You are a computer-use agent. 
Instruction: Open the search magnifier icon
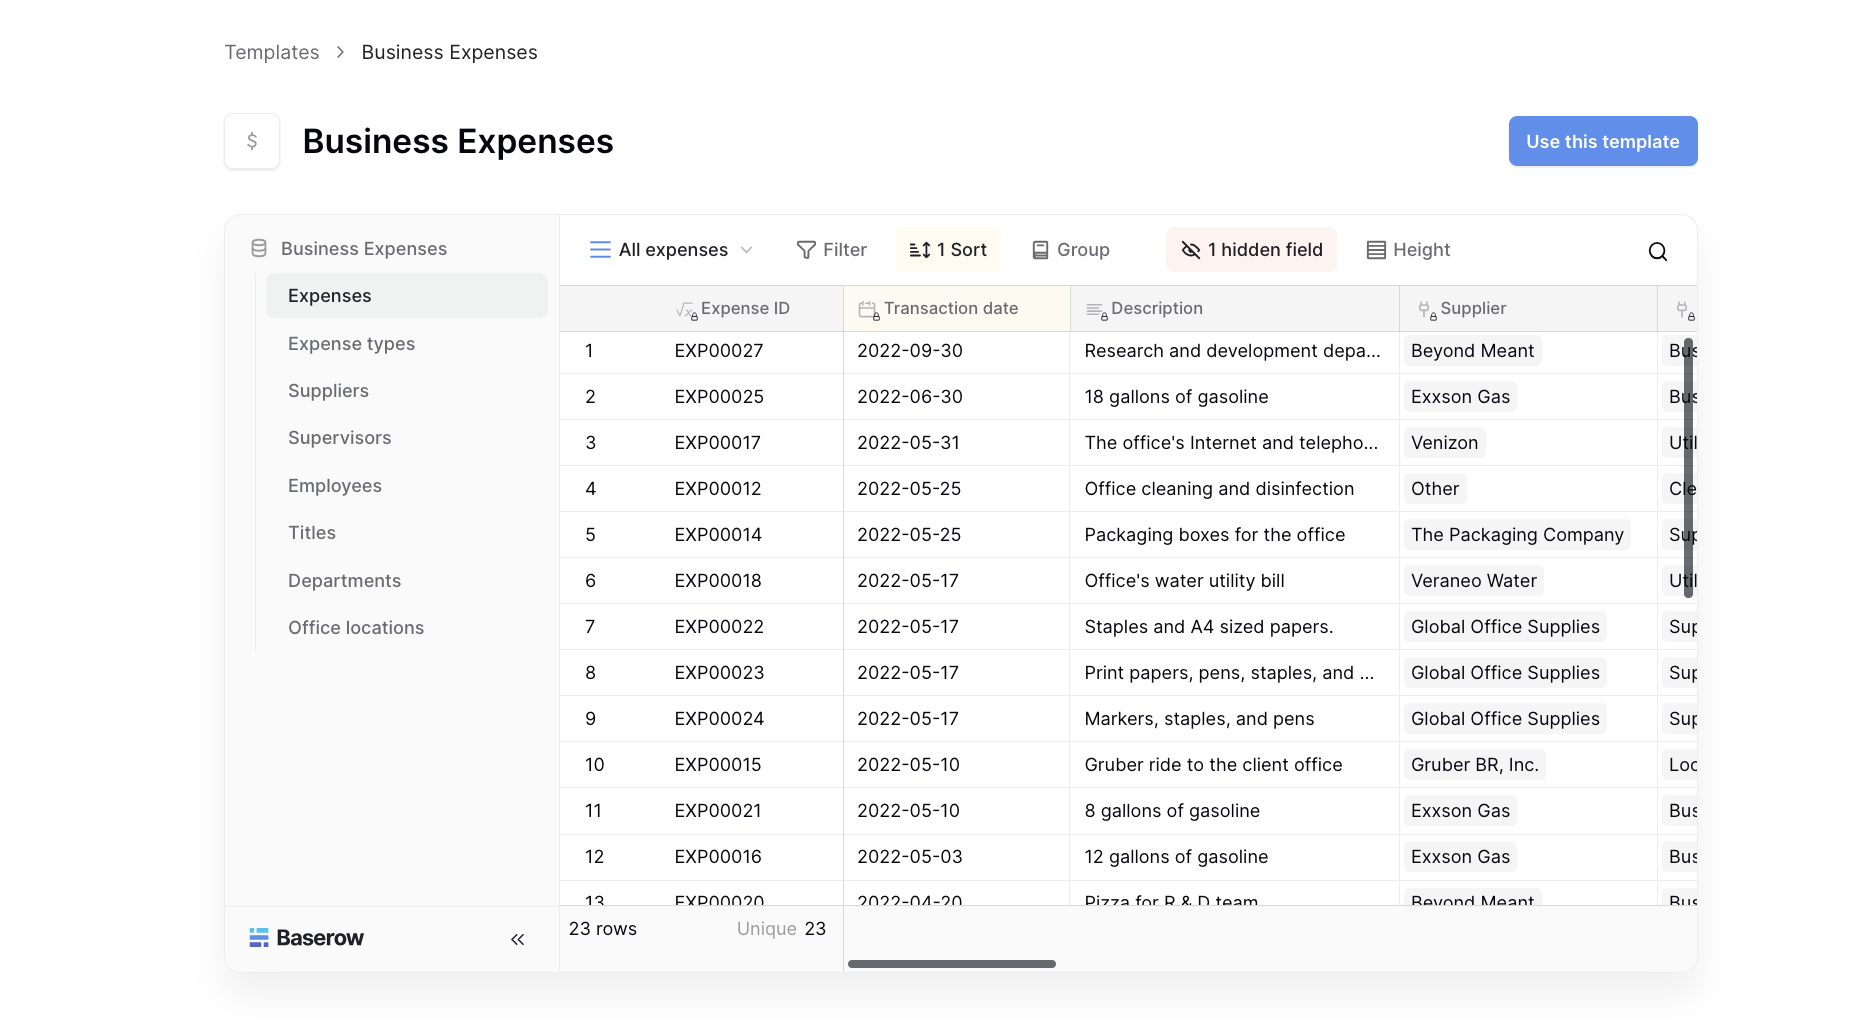click(1657, 251)
